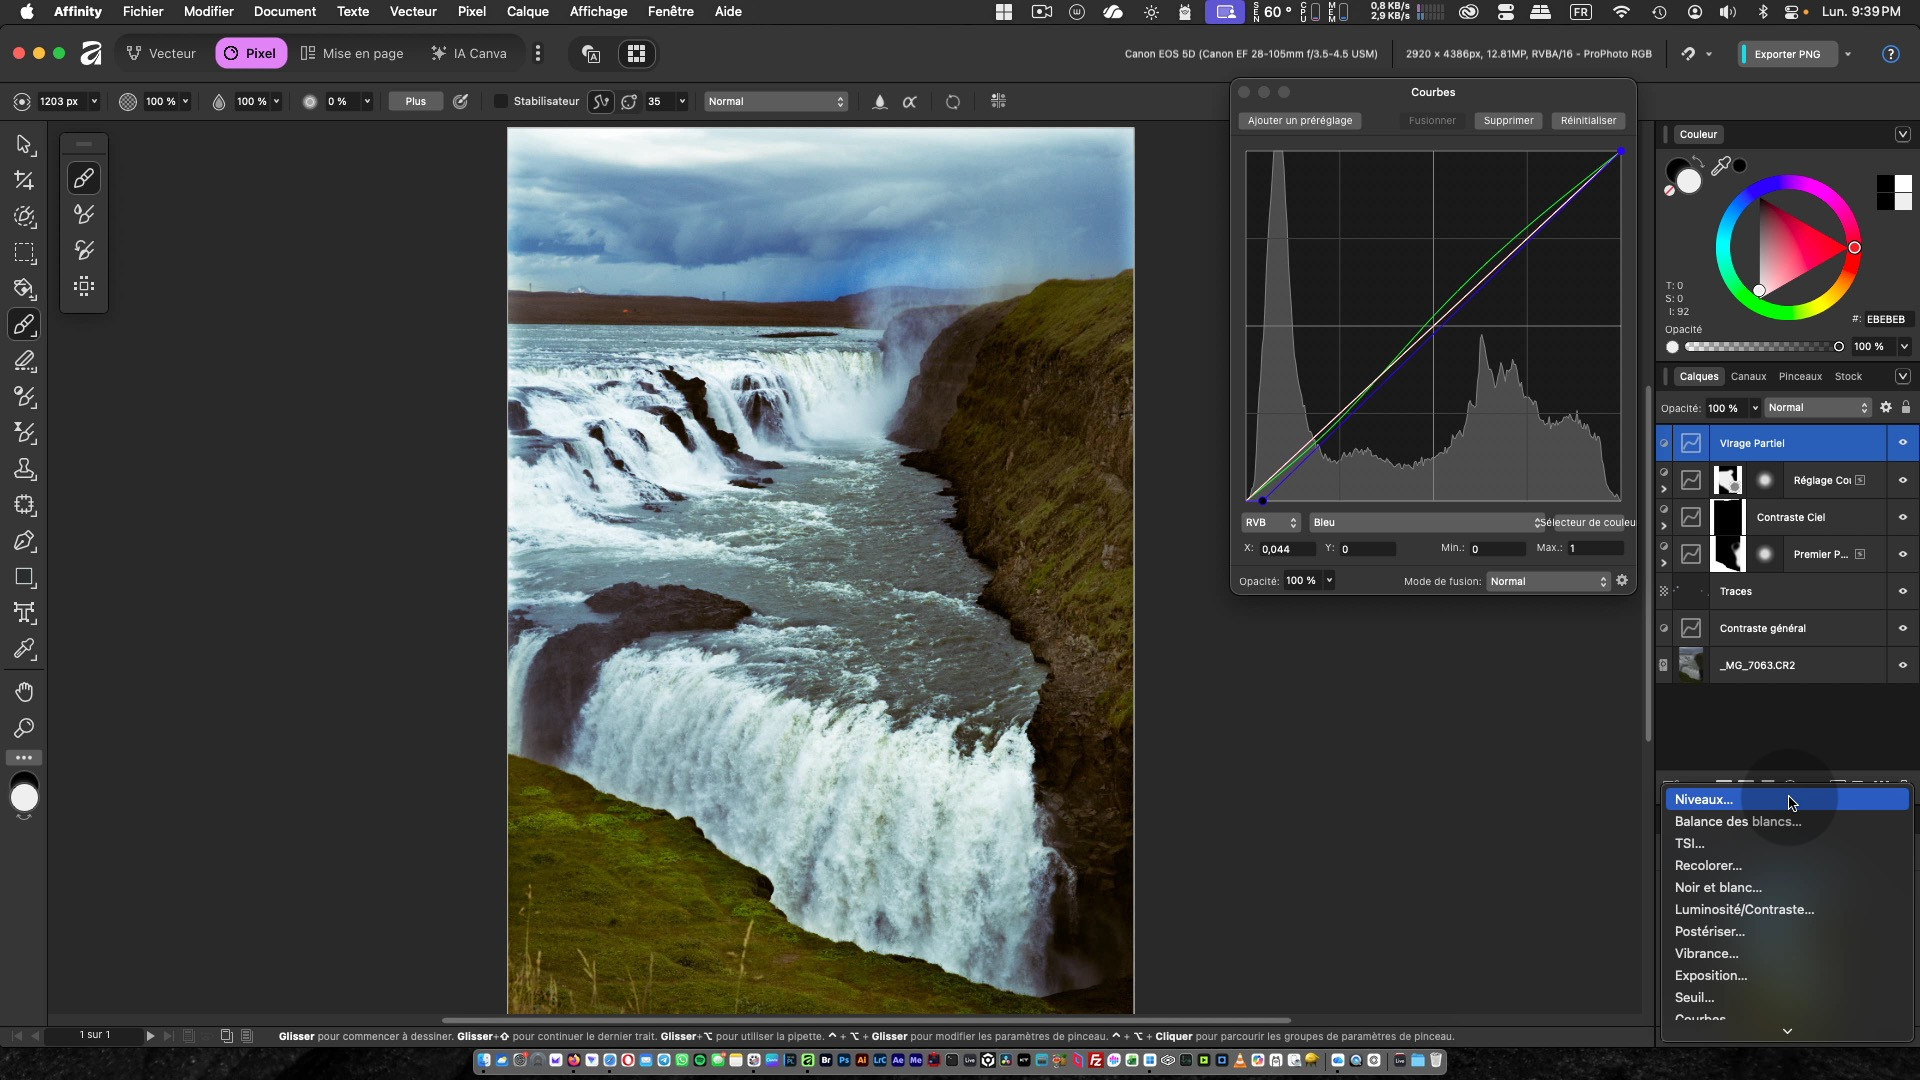Hide the Contraste Ciel layer
The width and height of the screenshot is (1920, 1080).
(1902, 517)
